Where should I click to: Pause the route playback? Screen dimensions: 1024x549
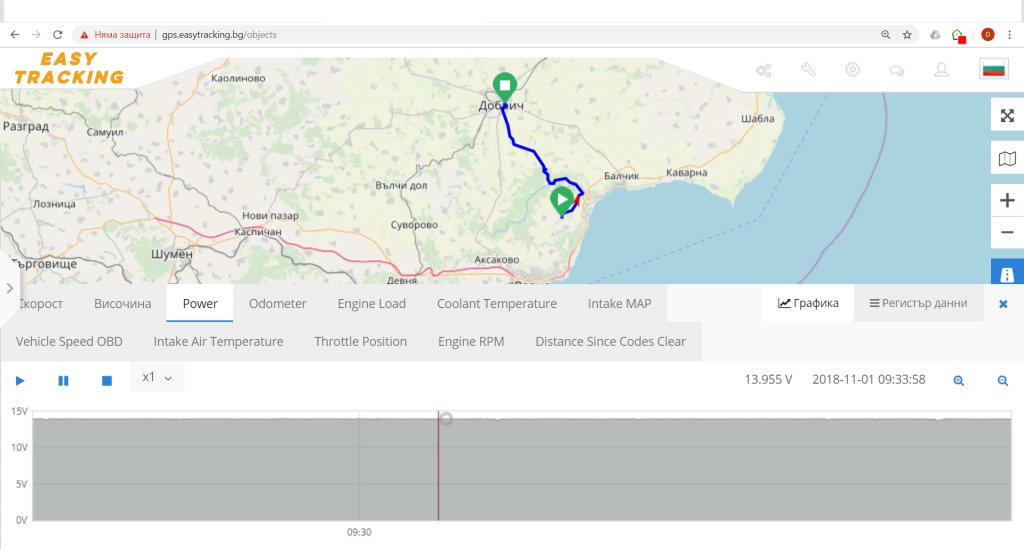(x=63, y=381)
